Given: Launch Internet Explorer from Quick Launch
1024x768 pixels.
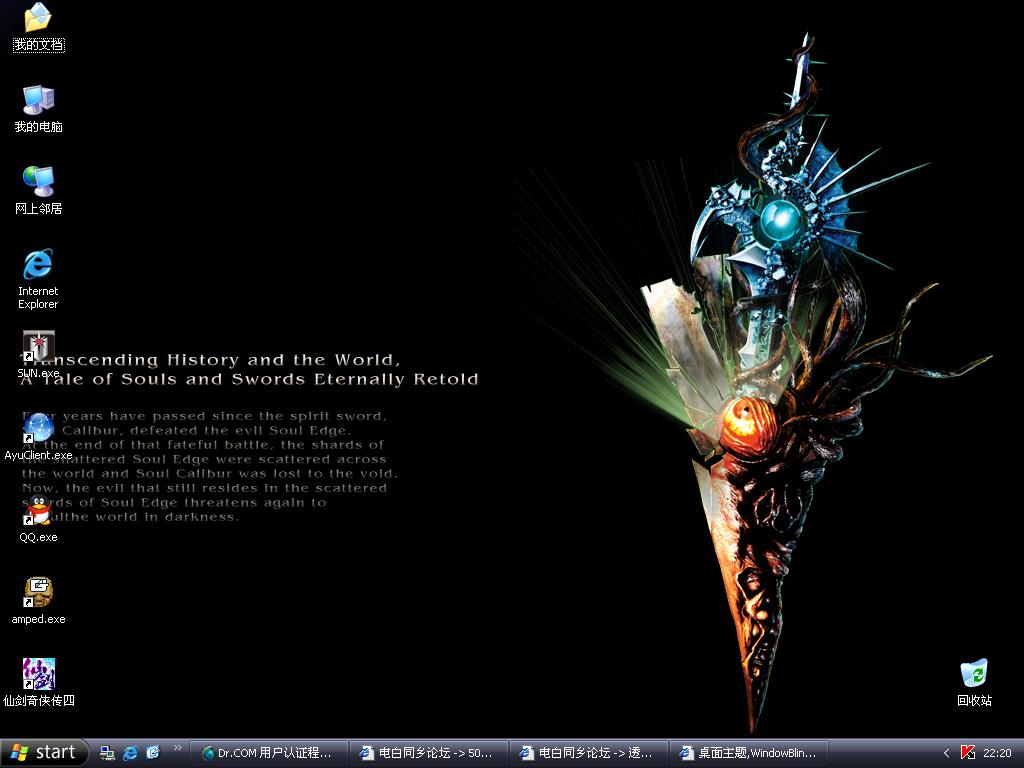Looking at the screenshot, I should (130, 753).
